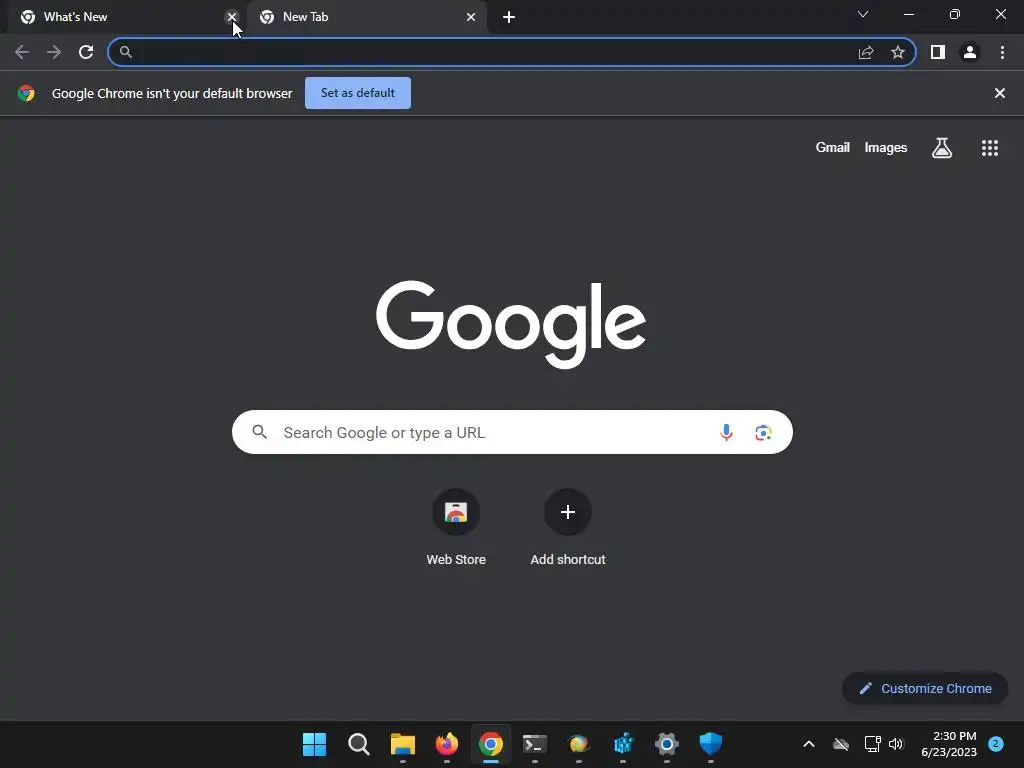
Task: Click Customize Chrome
Action: click(925, 688)
